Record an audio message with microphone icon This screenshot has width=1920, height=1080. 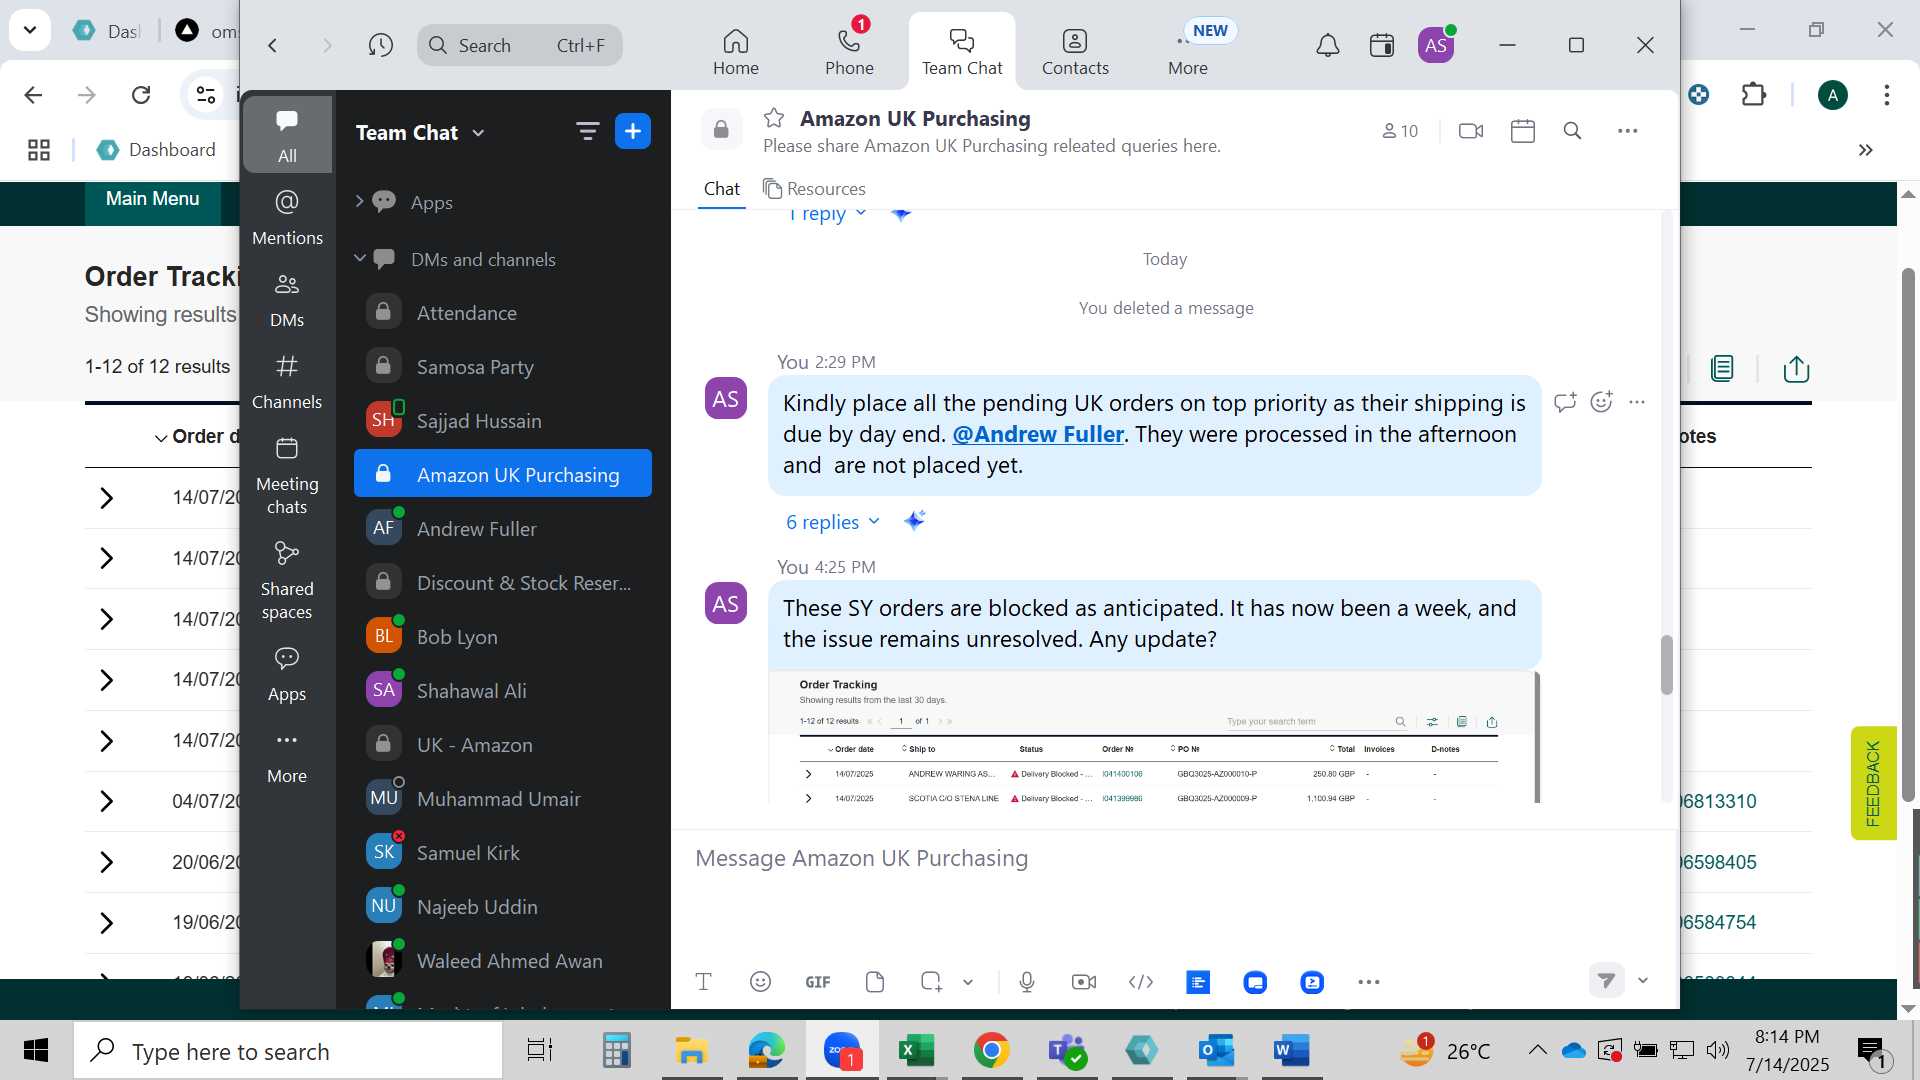tap(1027, 982)
